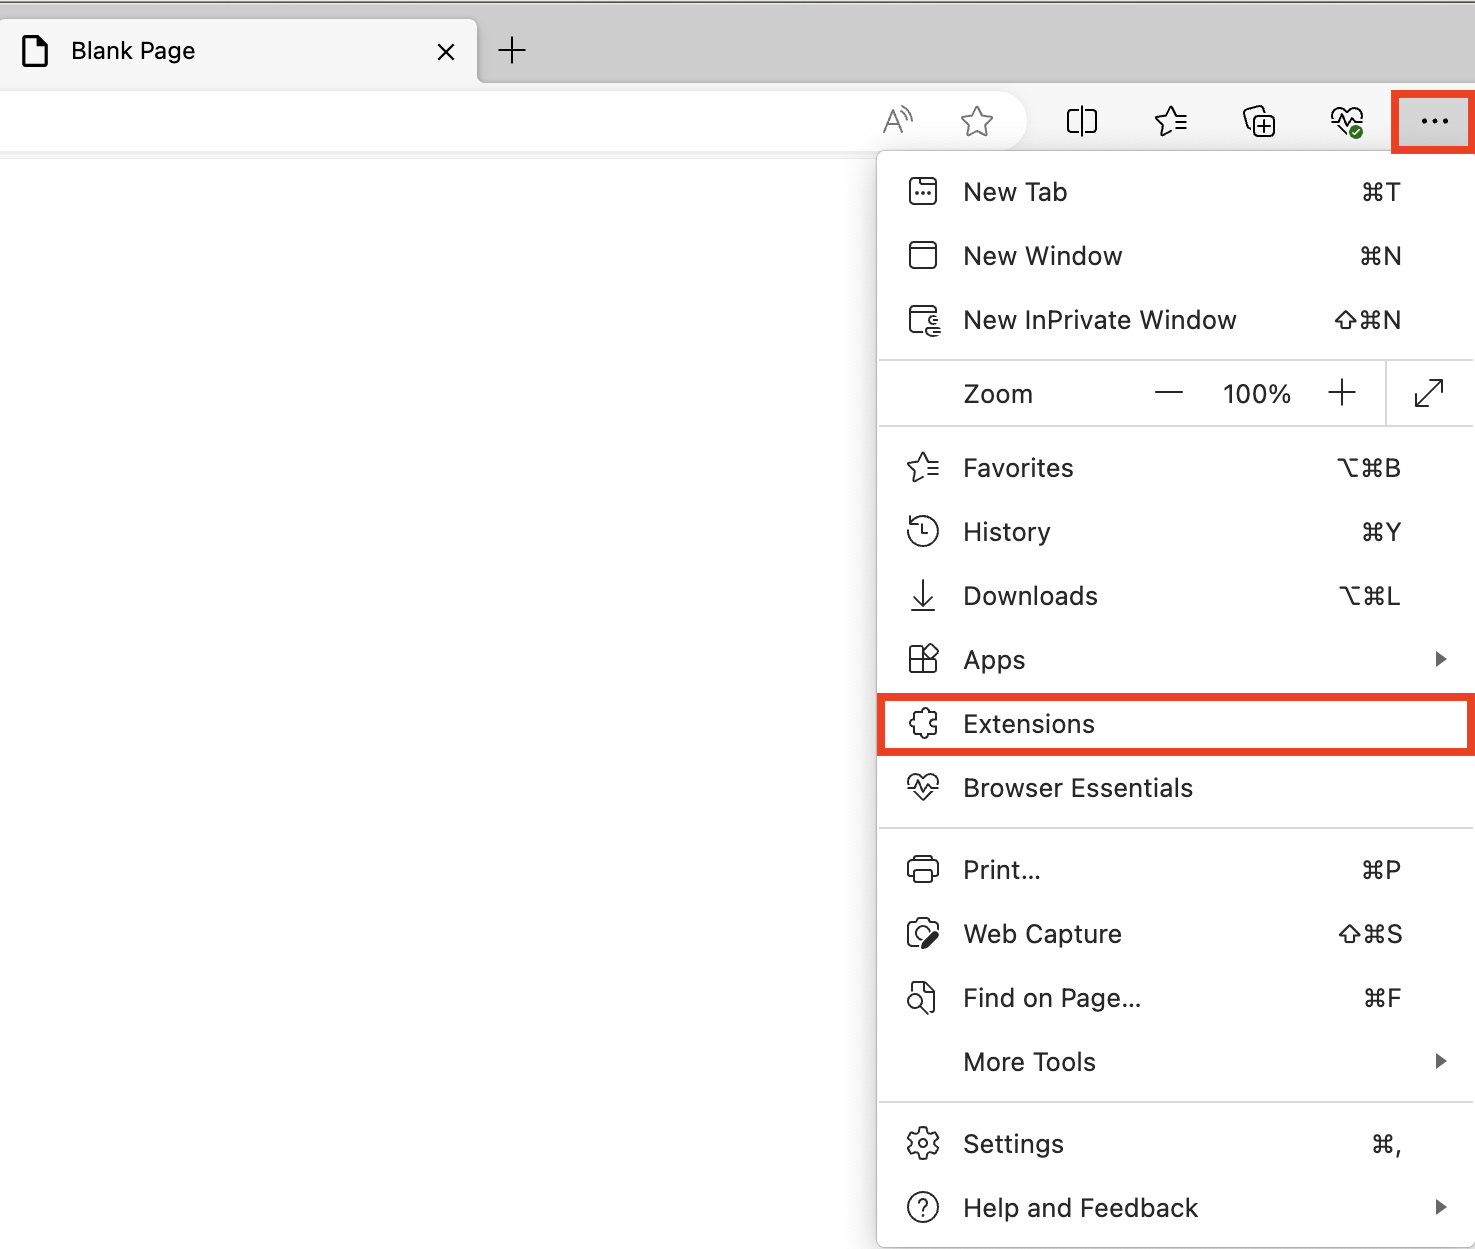Image resolution: width=1475 pixels, height=1249 pixels.
Task: Decrease zoom with the minus button
Action: point(1168,393)
